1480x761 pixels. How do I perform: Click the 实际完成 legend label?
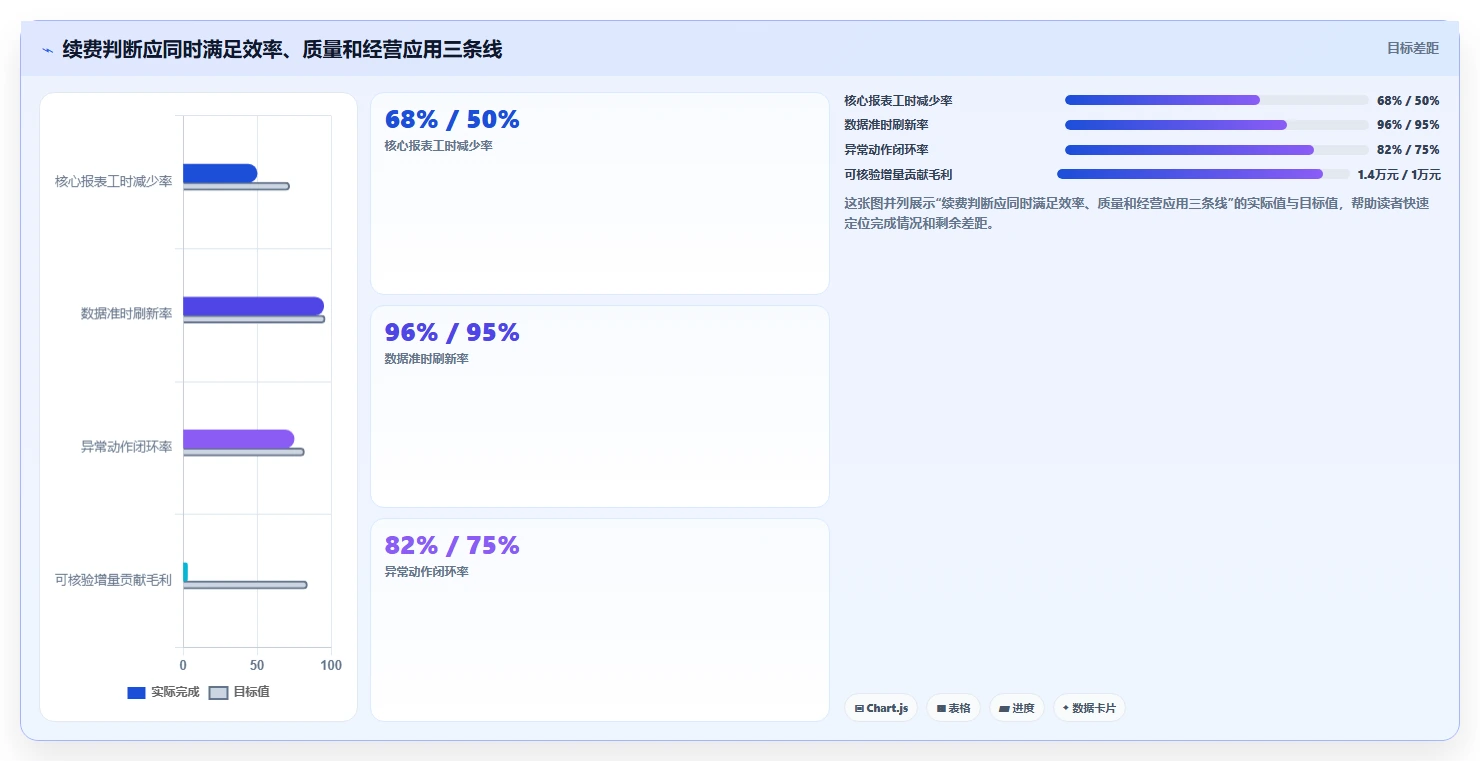coord(175,692)
